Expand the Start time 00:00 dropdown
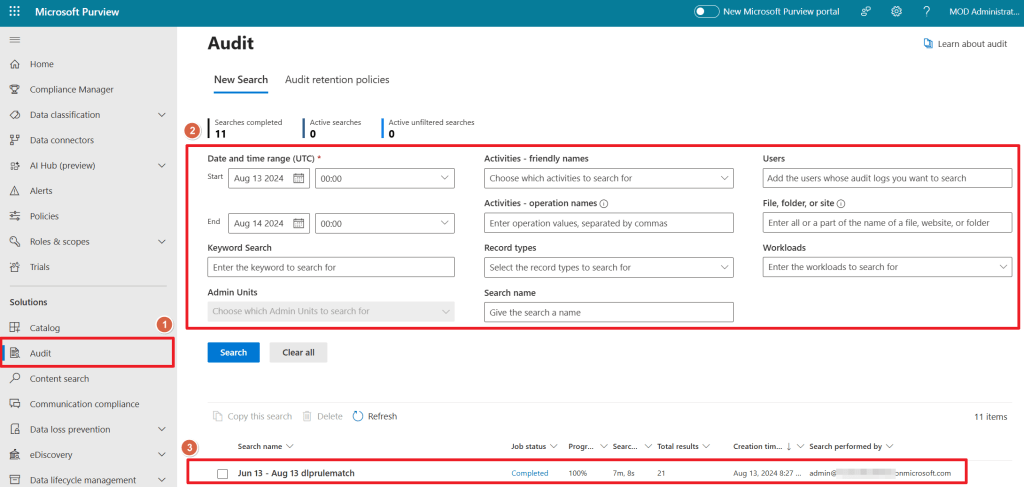1024x487 pixels. click(384, 178)
